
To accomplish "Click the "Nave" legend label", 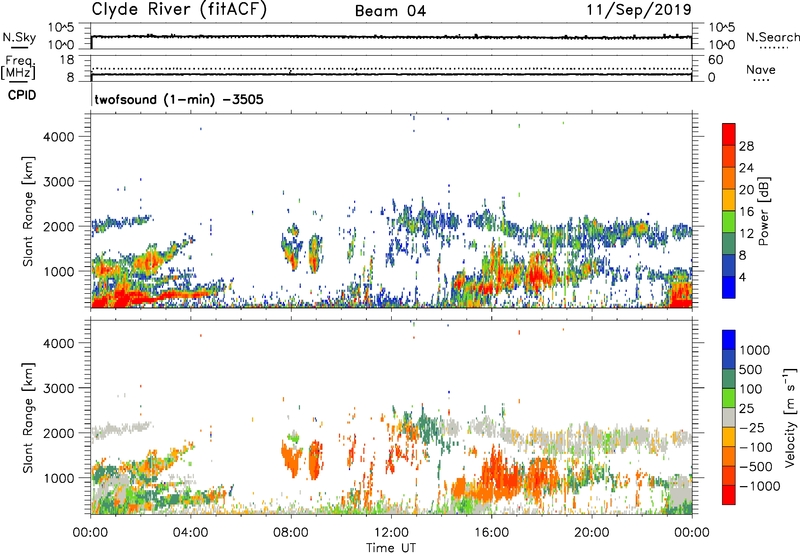I will (761, 70).
